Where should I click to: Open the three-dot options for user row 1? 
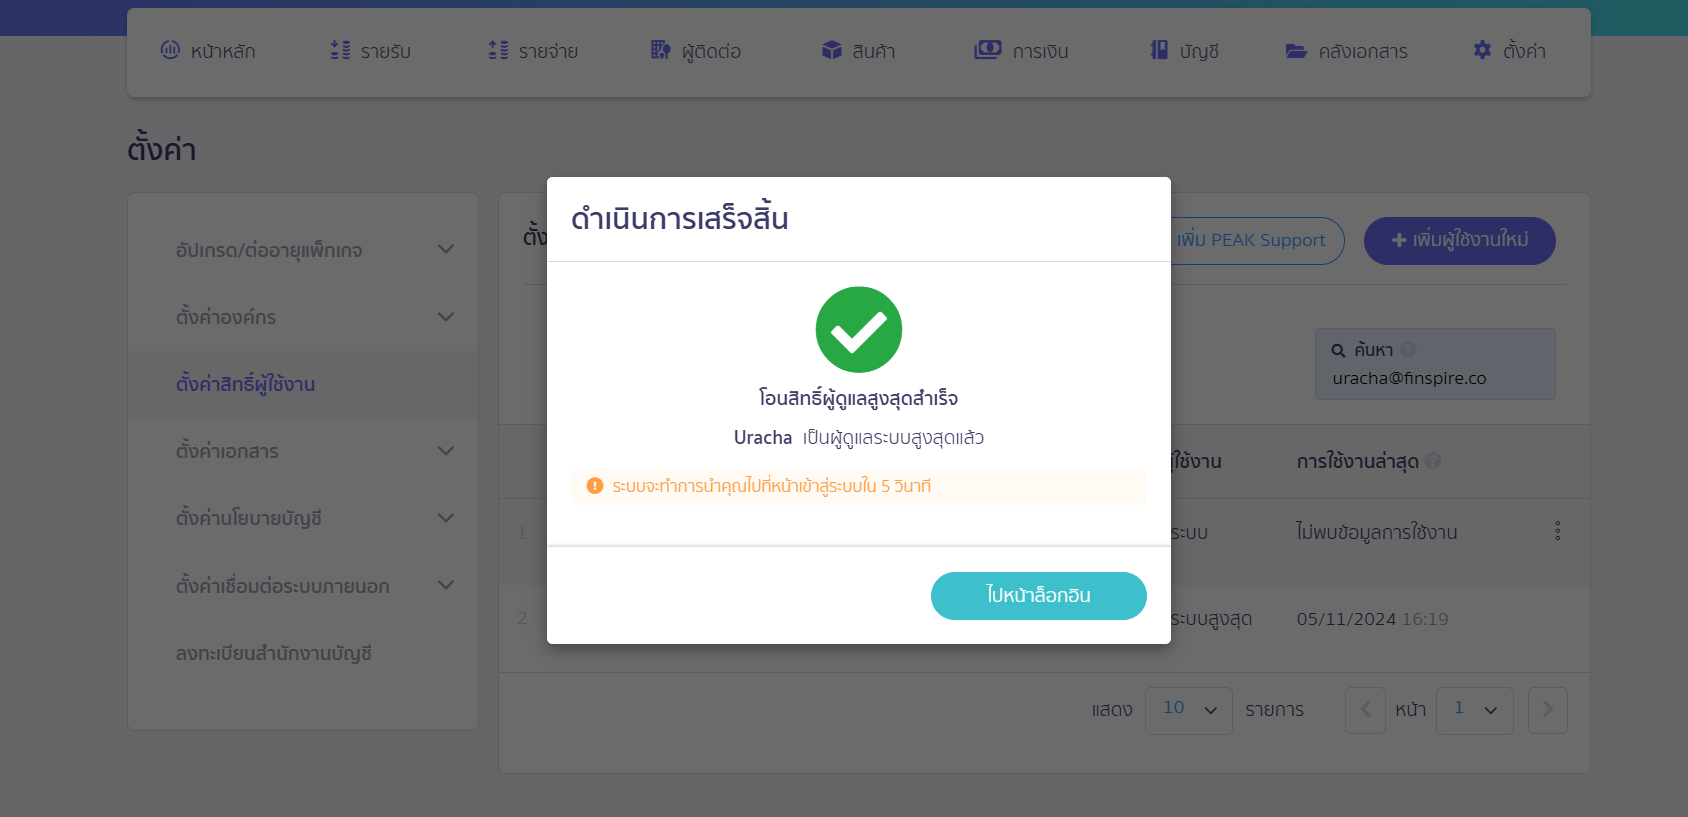click(x=1557, y=531)
